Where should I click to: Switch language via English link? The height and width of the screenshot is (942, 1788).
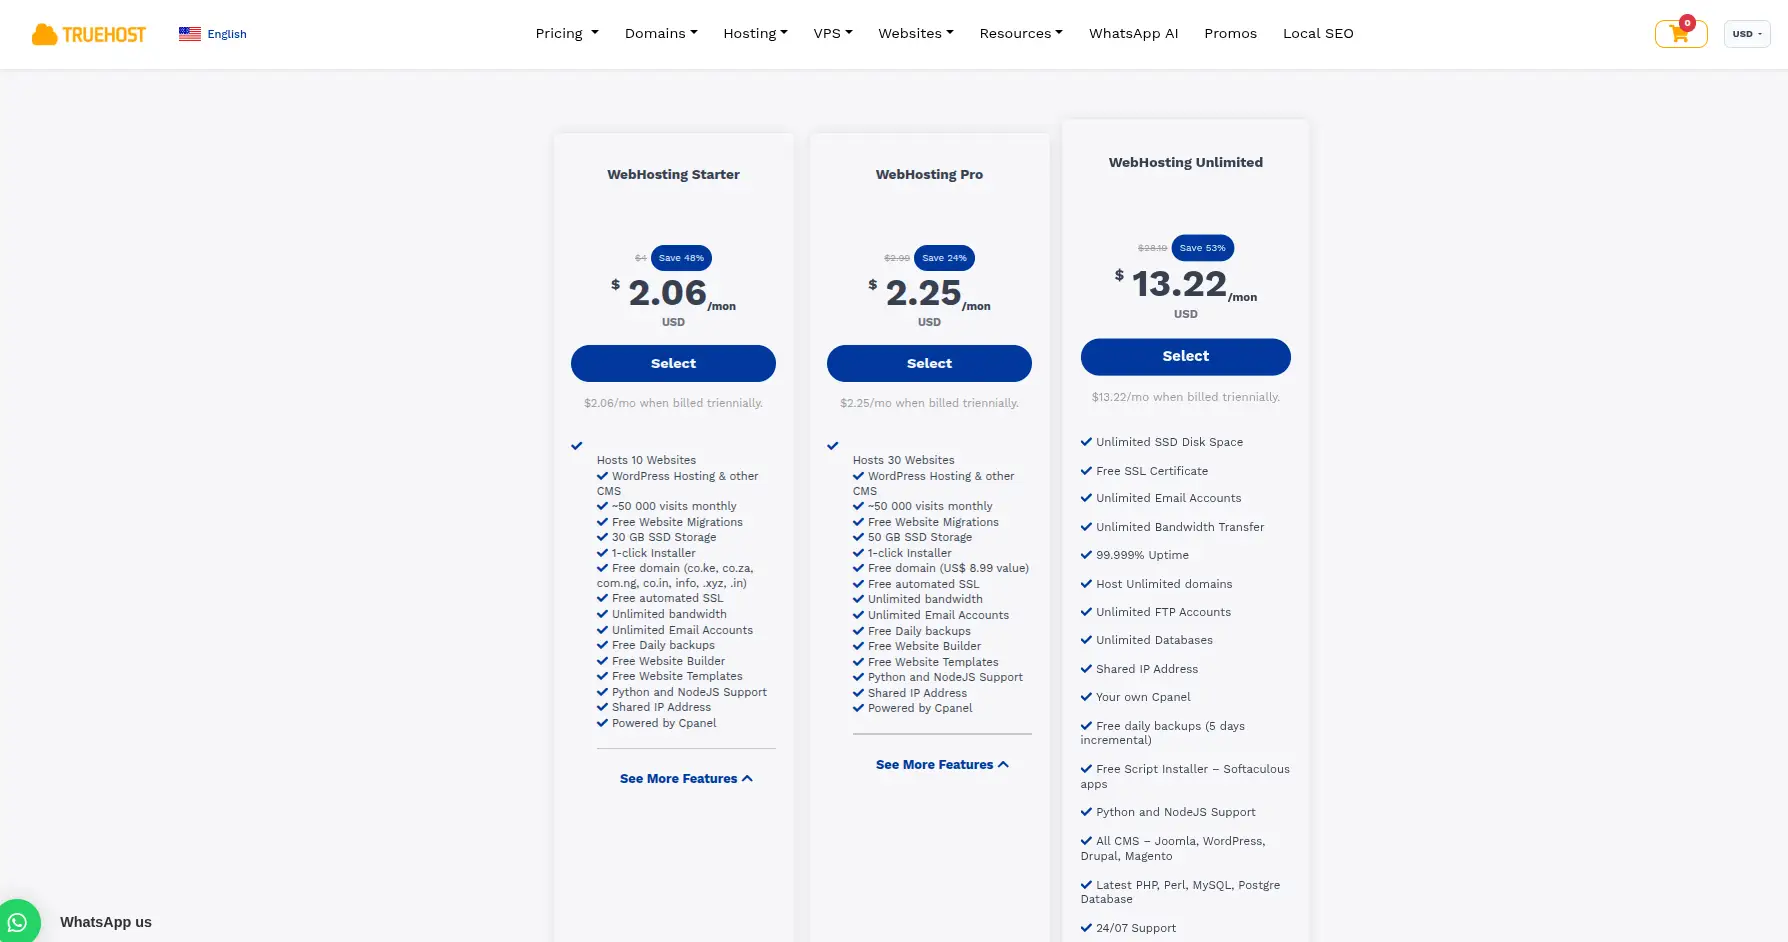point(227,34)
